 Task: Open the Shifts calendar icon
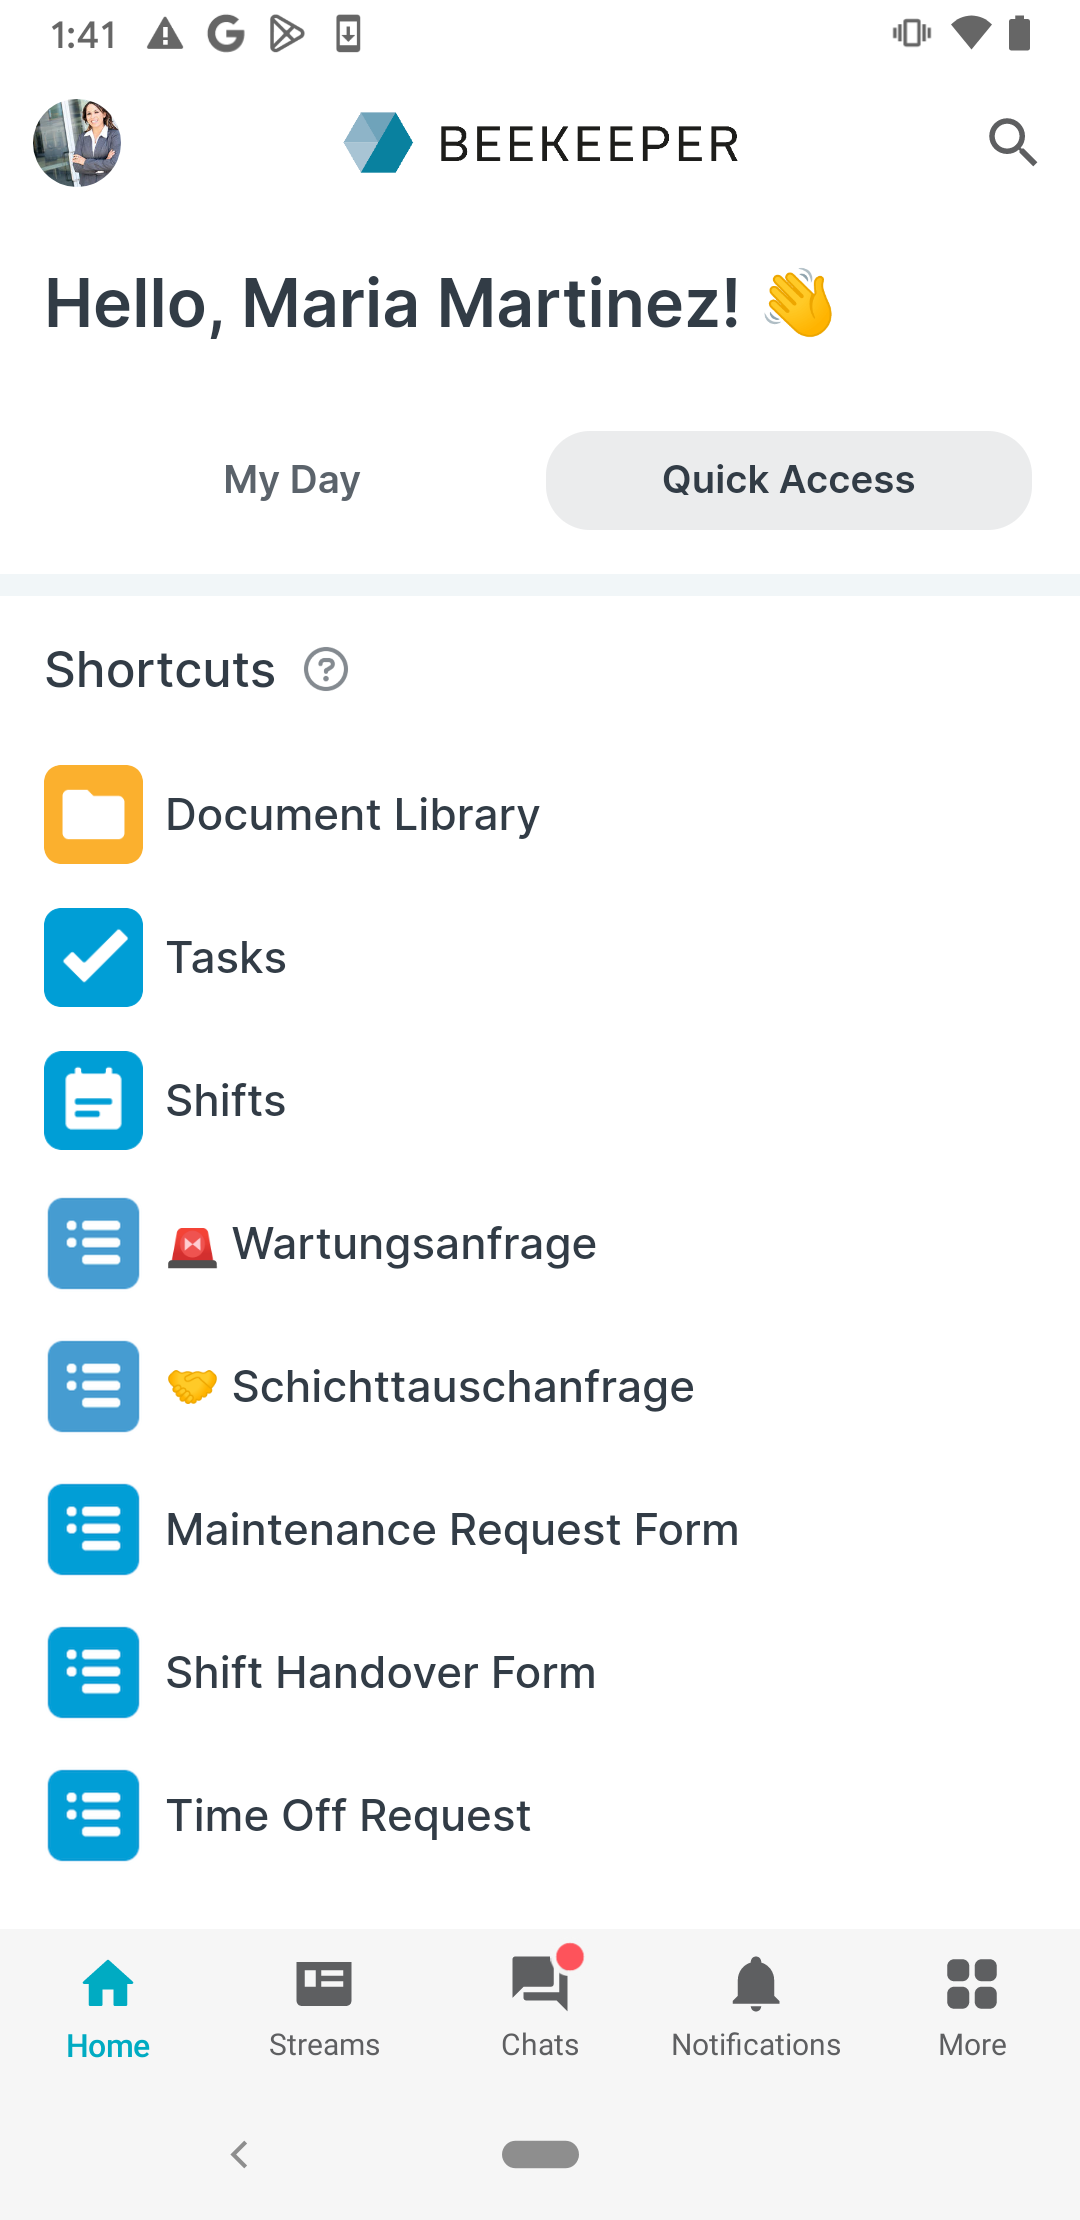[93, 1100]
